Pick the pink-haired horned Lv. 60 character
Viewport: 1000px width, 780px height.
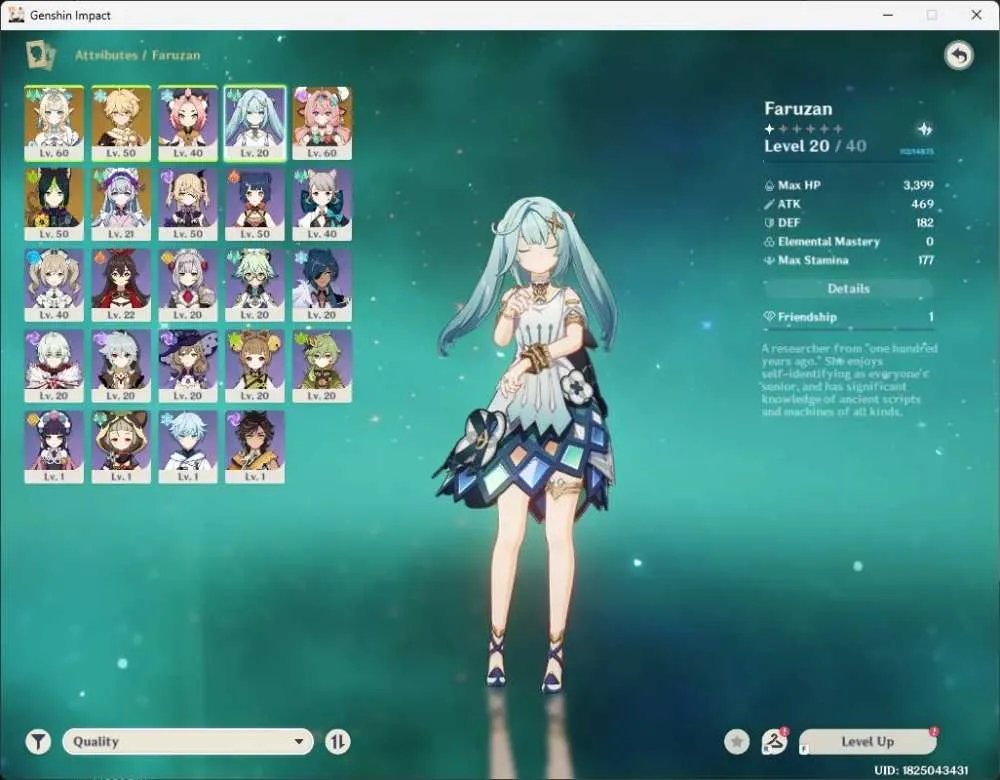[x=322, y=124]
